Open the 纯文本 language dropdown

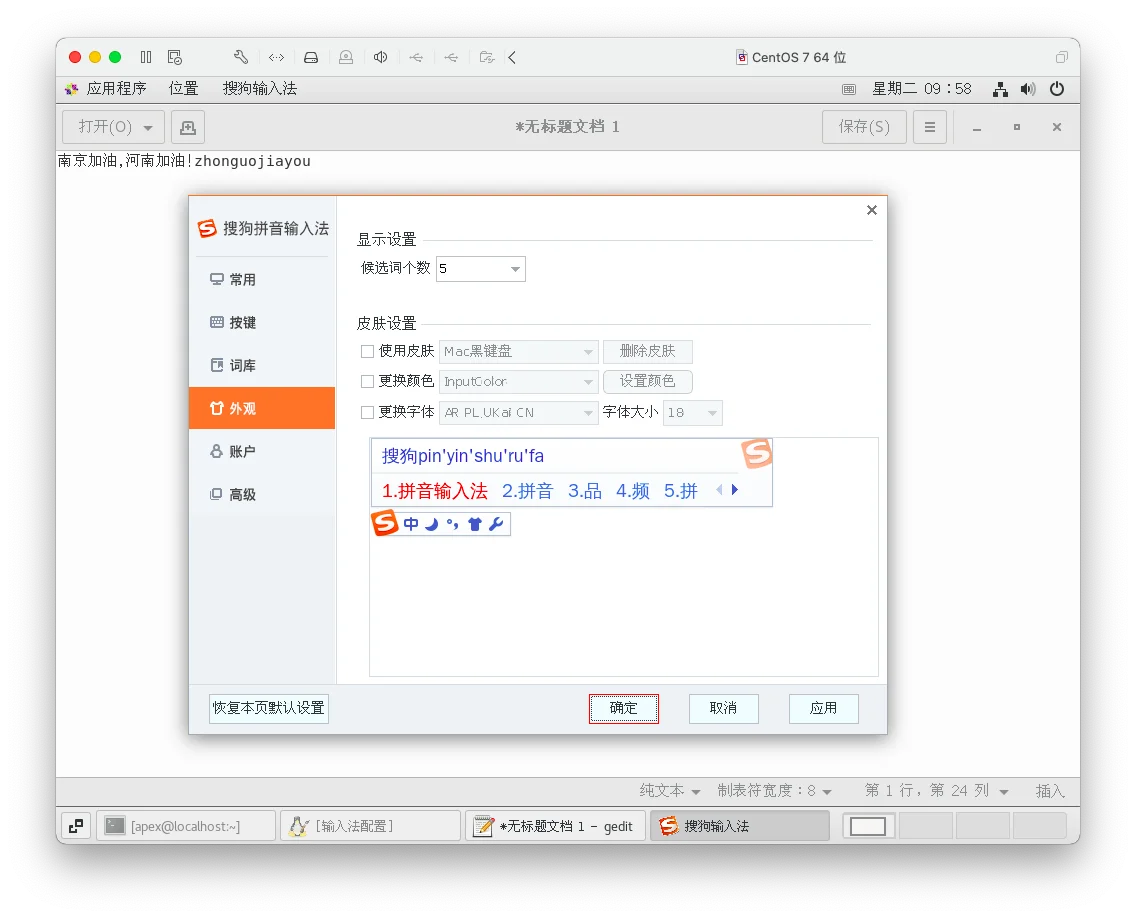669,790
